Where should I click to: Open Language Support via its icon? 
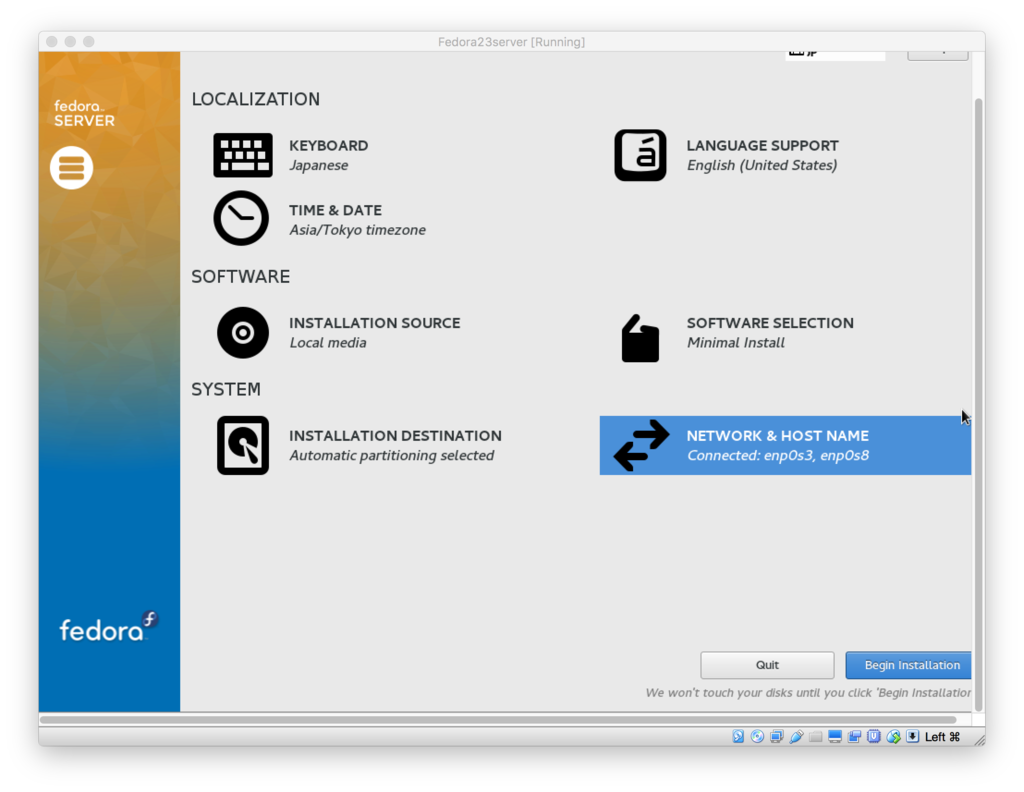640,155
